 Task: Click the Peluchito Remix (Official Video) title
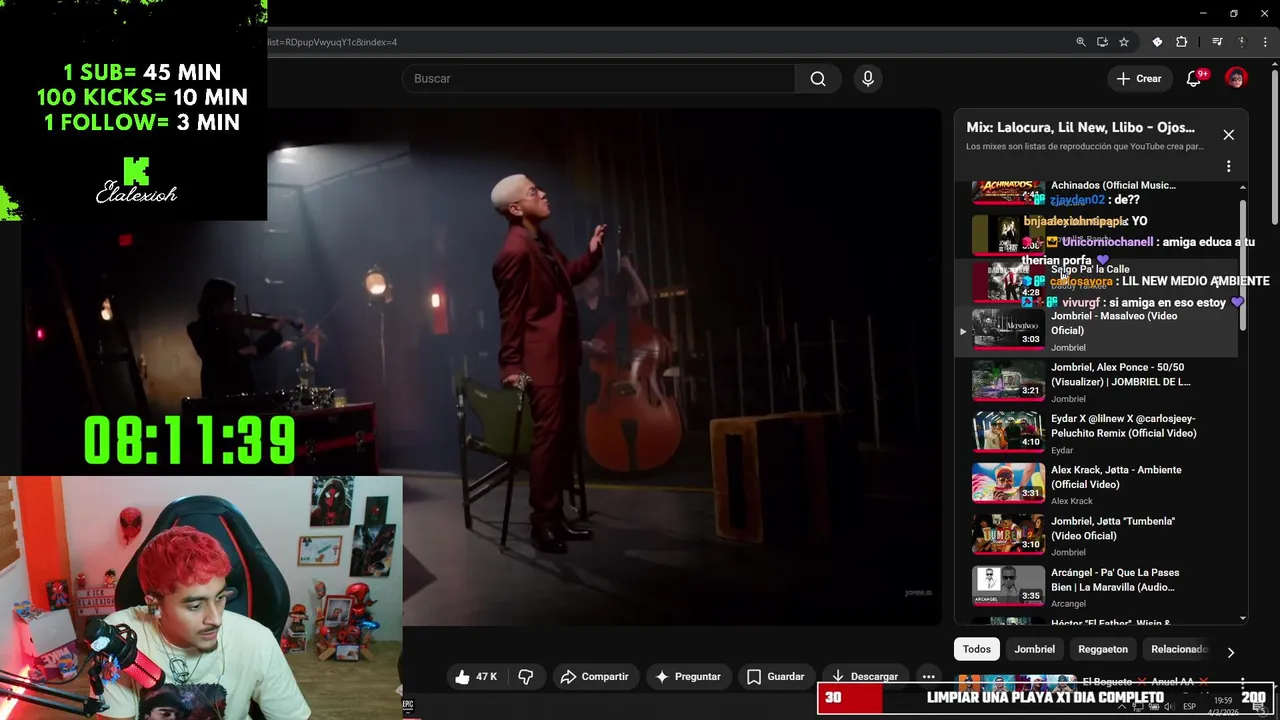point(1123,426)
